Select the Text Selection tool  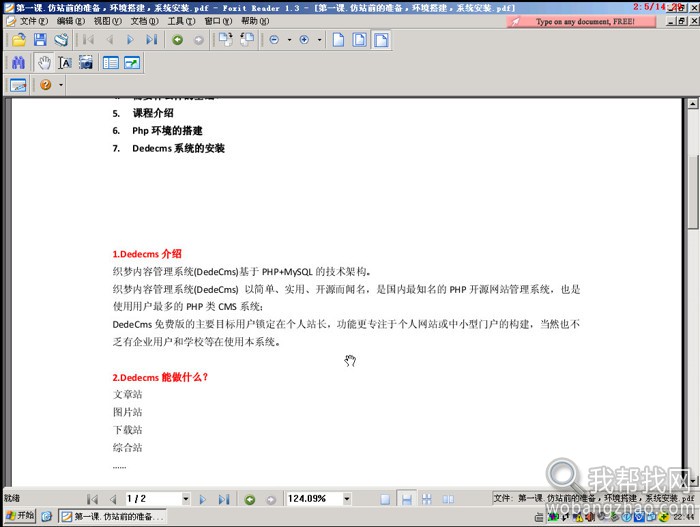[65, 63]
